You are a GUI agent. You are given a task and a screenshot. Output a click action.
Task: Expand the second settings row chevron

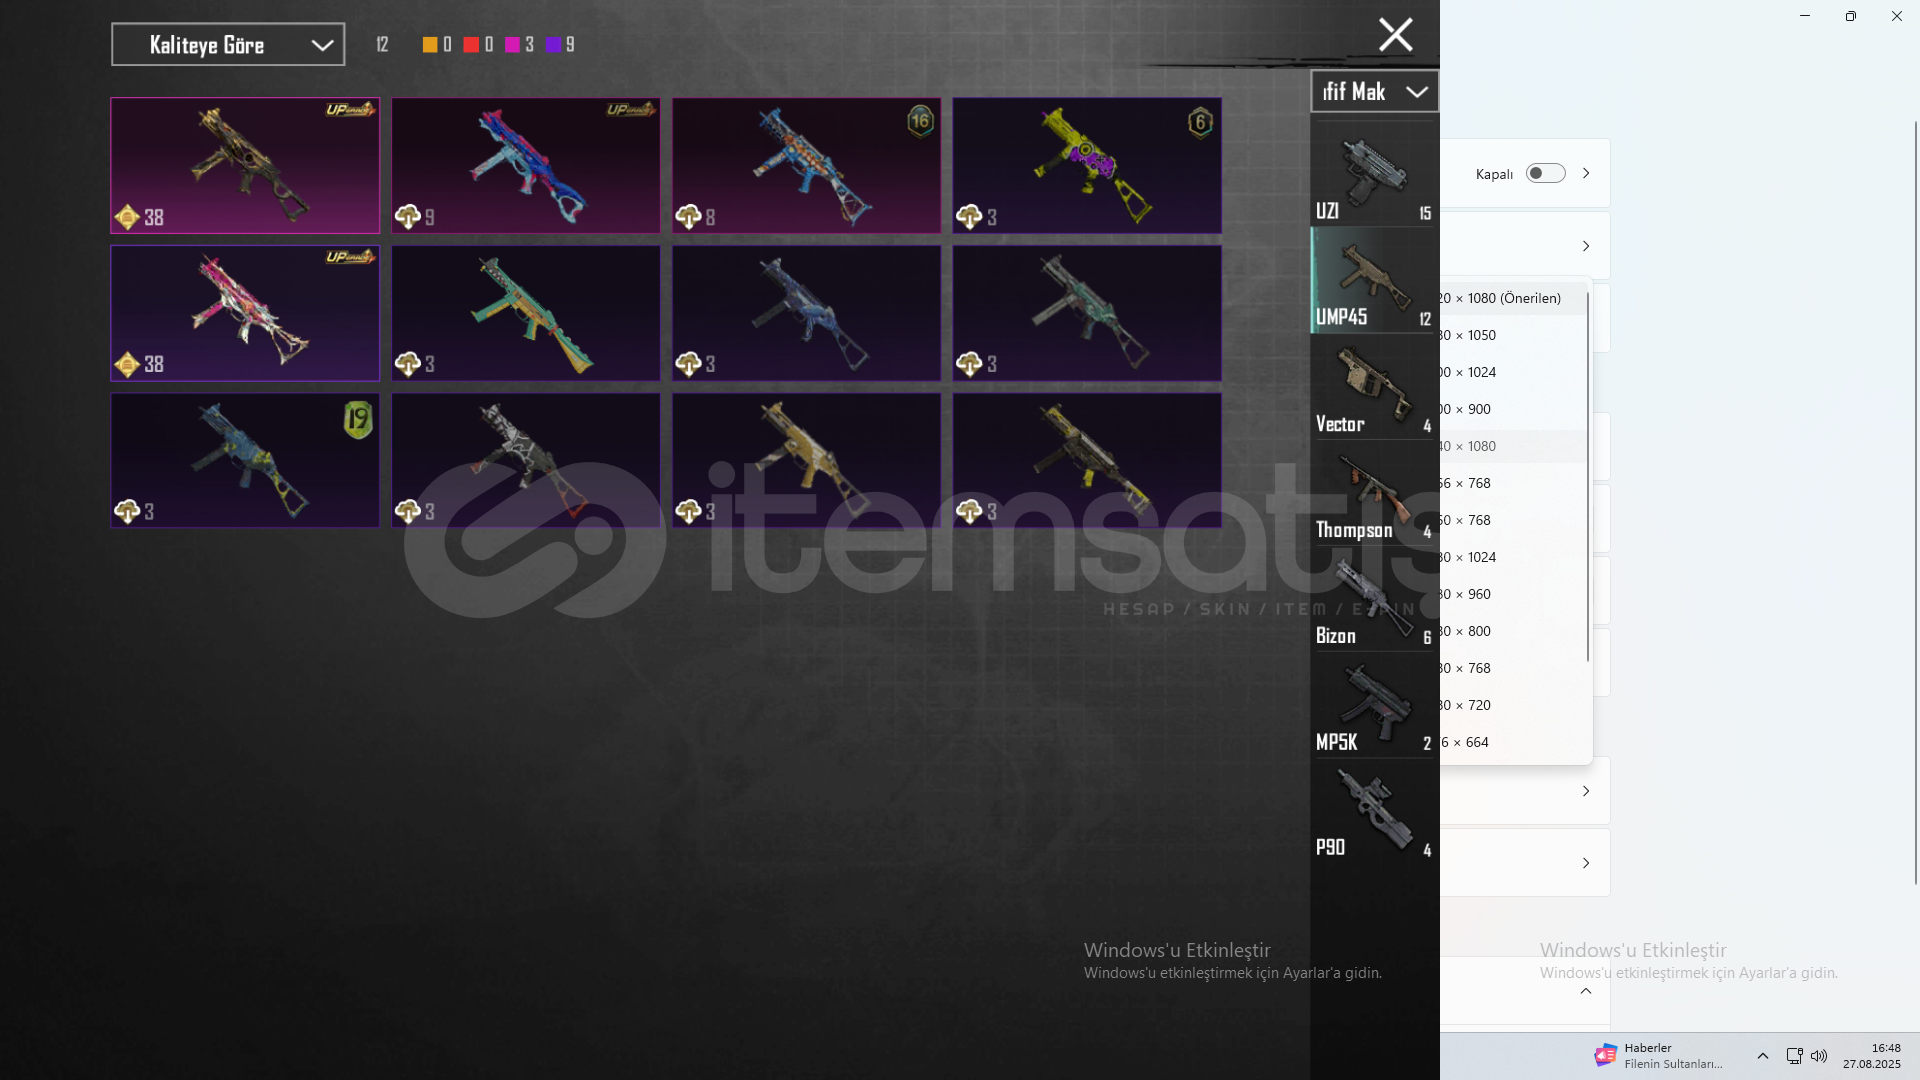[1586, 246]
